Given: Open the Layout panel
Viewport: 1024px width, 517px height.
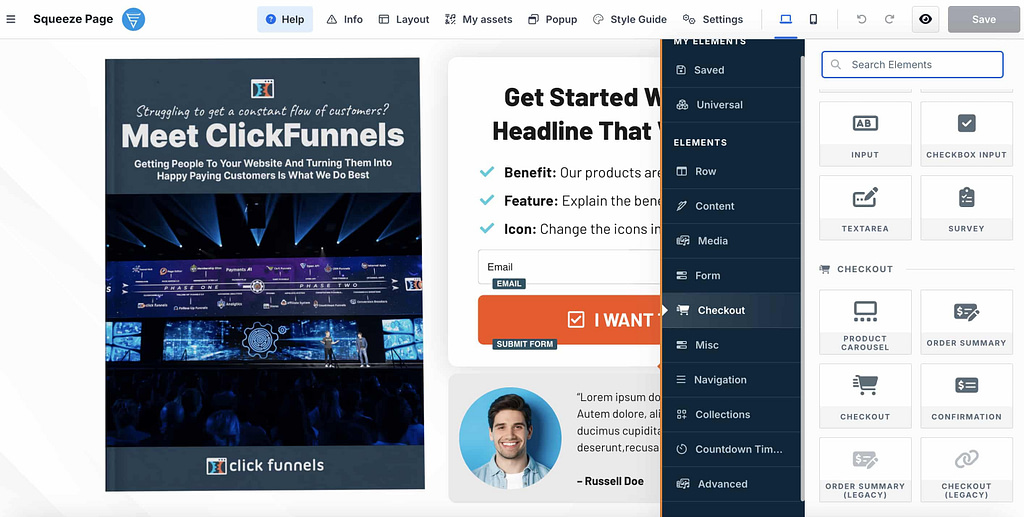Looking at the screenshot, I should [404, 20].
